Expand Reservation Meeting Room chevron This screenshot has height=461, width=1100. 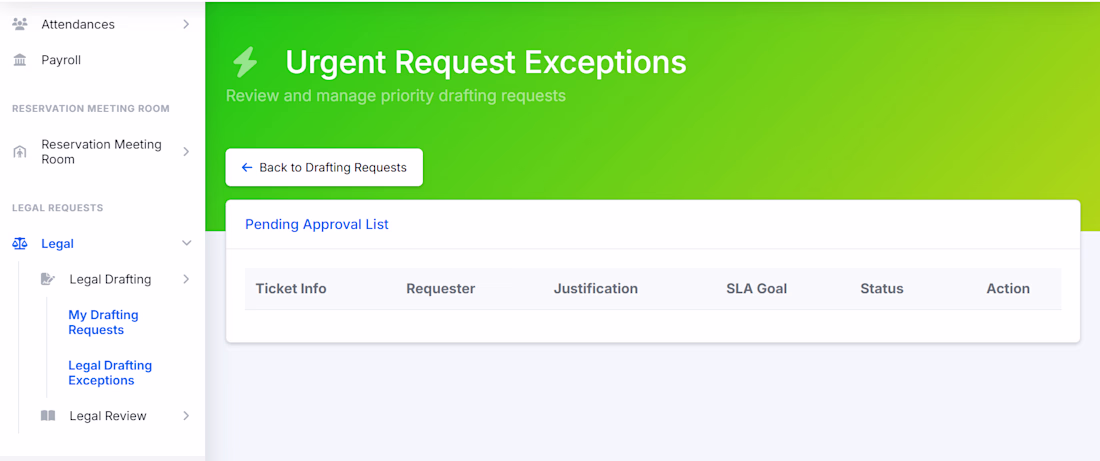(x=186, y=152)
